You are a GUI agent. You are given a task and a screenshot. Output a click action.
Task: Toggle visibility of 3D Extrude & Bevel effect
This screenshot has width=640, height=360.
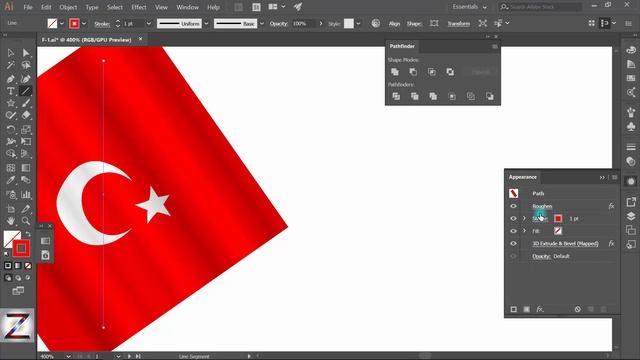[x=513, y=244]
